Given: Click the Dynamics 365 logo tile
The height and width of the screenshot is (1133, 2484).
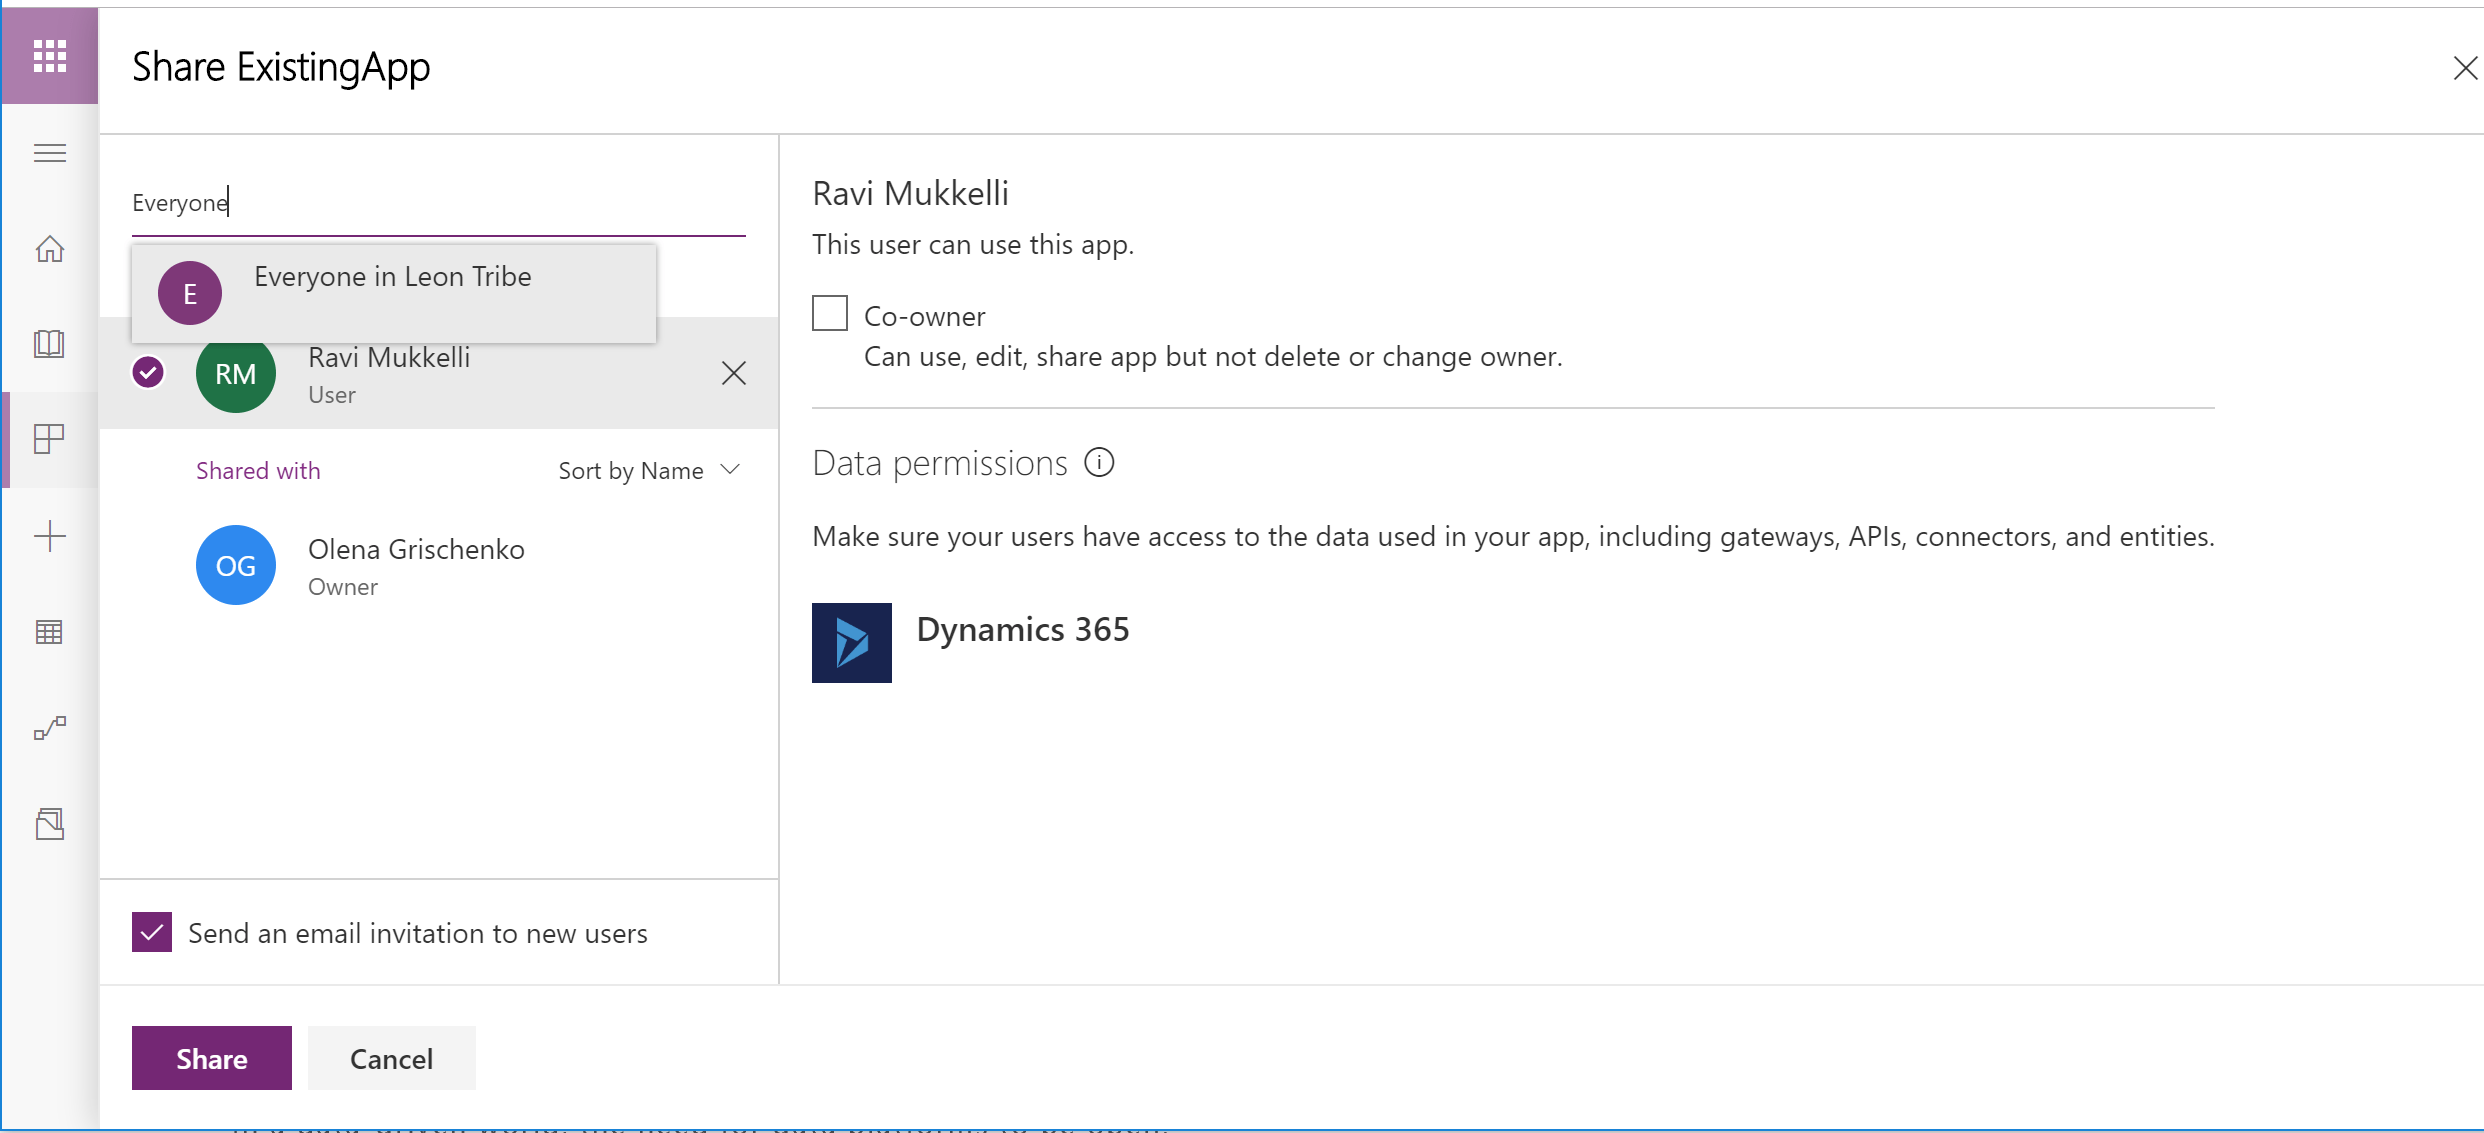Looking at the screenshot, I should click(851, 643).
